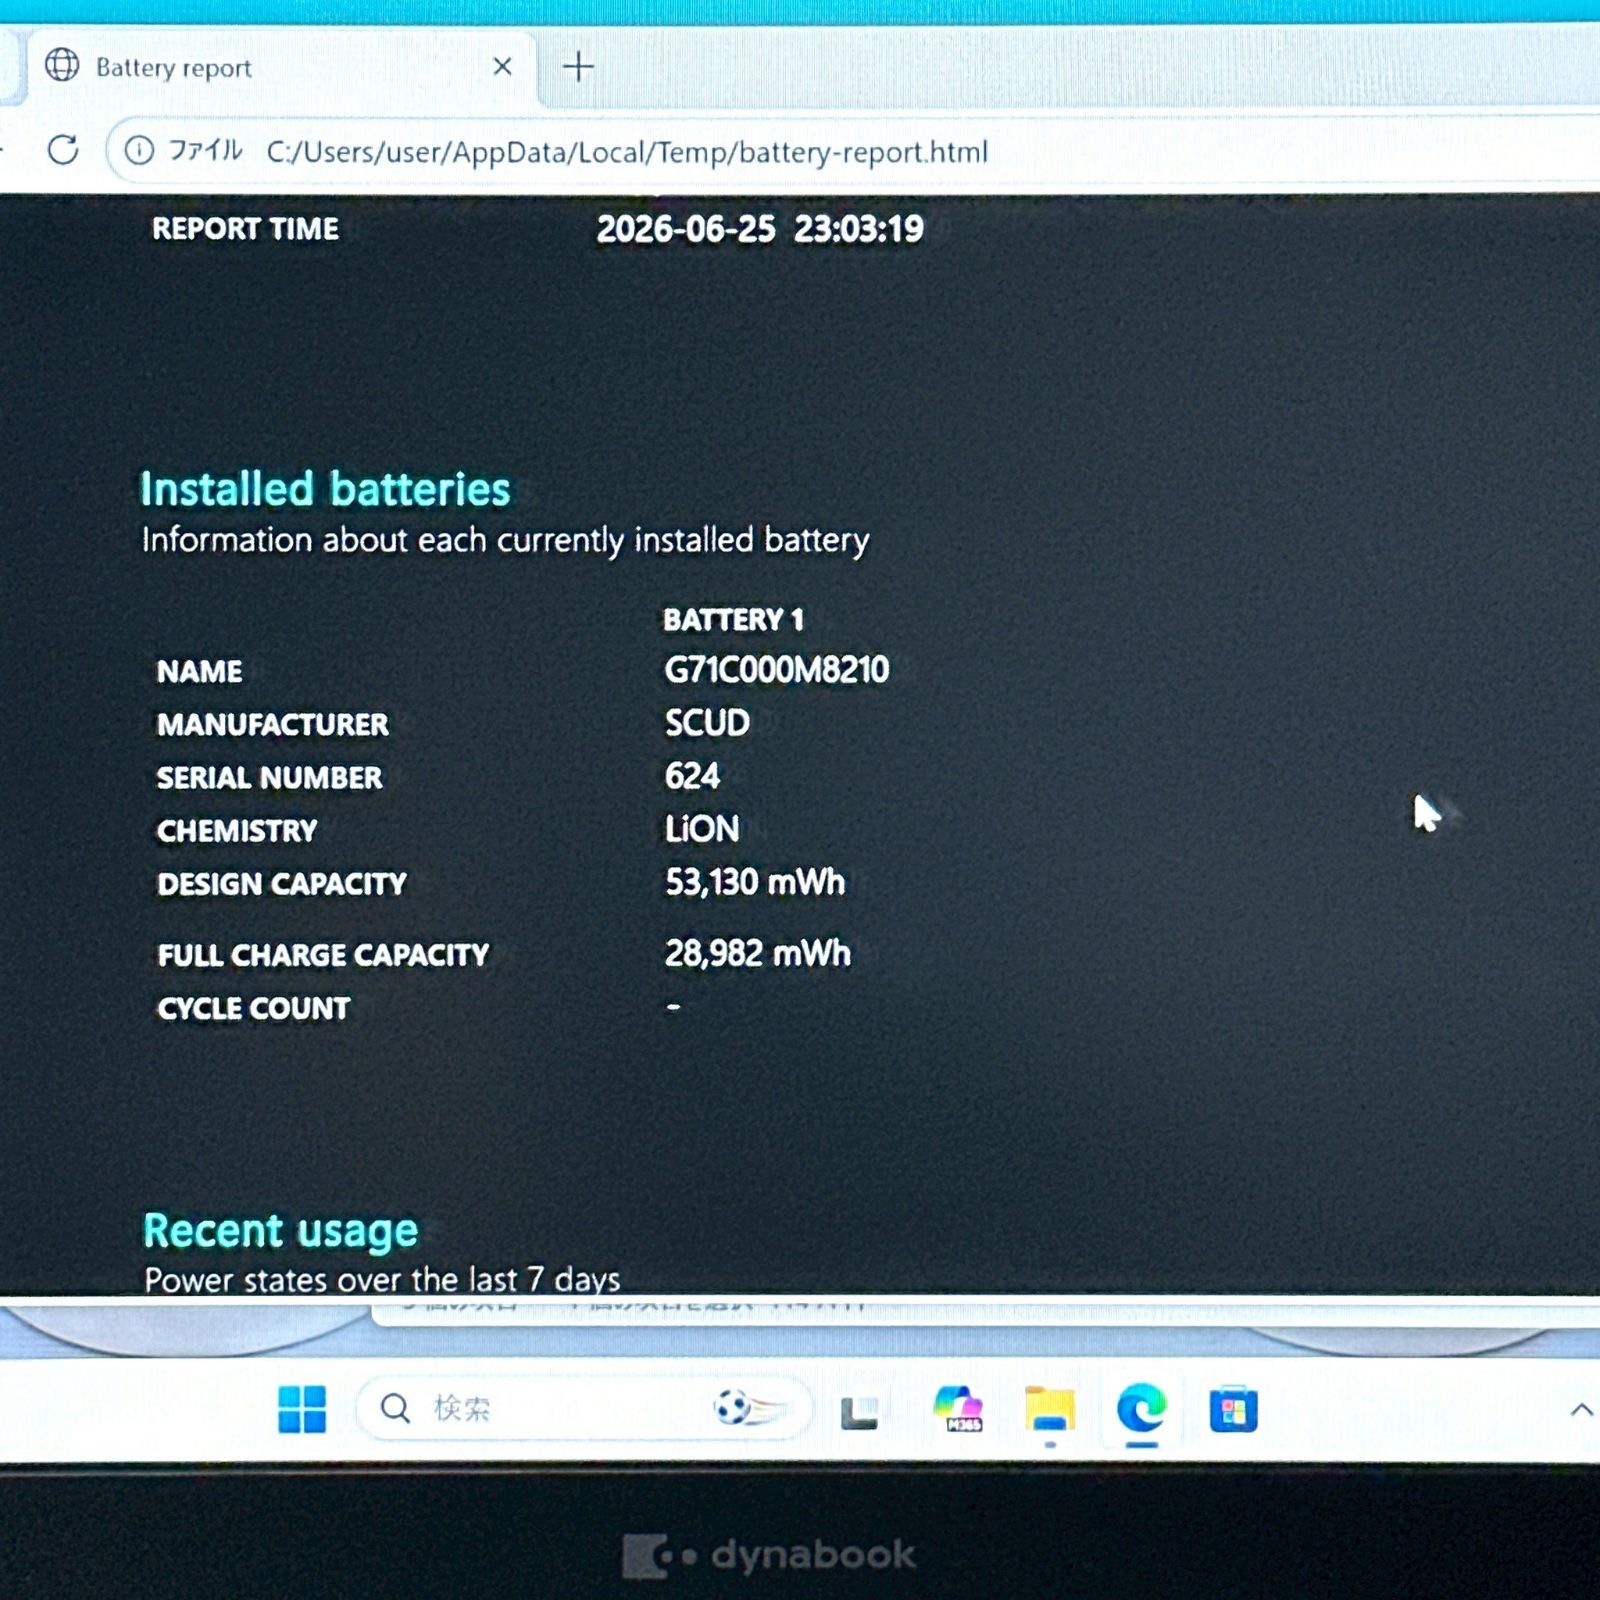Screen dimensions: 1600x1600
Task: Click the address bar file path
Action: pyautogui.click(x=627, y=152)
